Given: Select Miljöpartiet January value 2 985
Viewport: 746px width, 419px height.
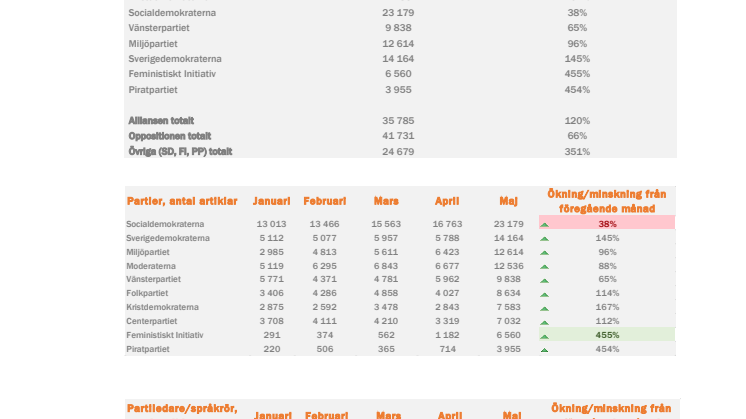Looking at the screenshot, I should (271, 252).
